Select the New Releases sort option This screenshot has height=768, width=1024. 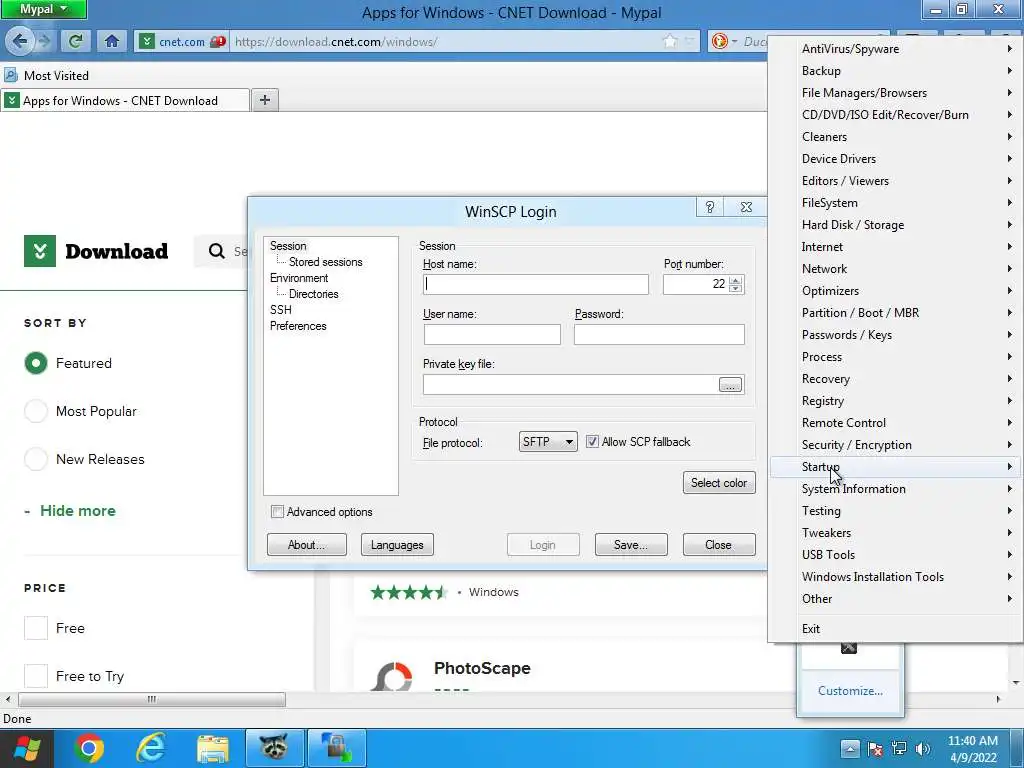point(36,459)
